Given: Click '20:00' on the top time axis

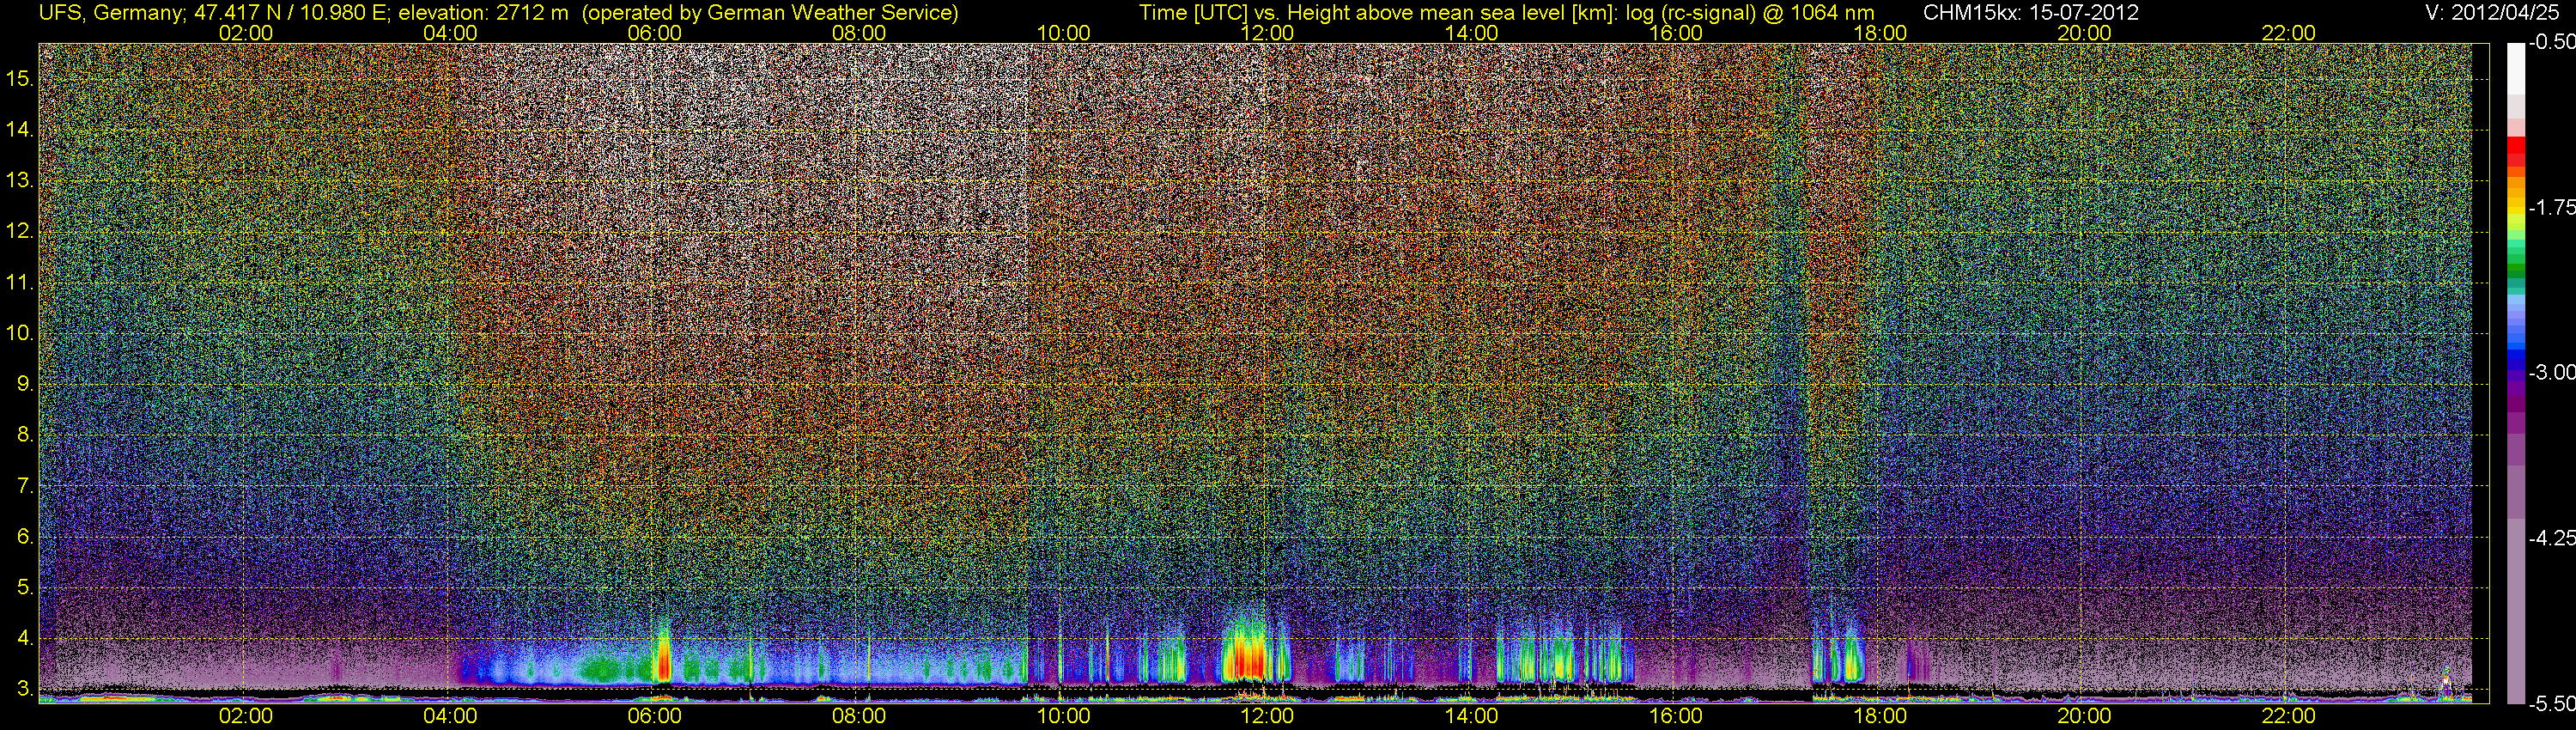Looking at the screenshot, I should [x=2084, y=33].
